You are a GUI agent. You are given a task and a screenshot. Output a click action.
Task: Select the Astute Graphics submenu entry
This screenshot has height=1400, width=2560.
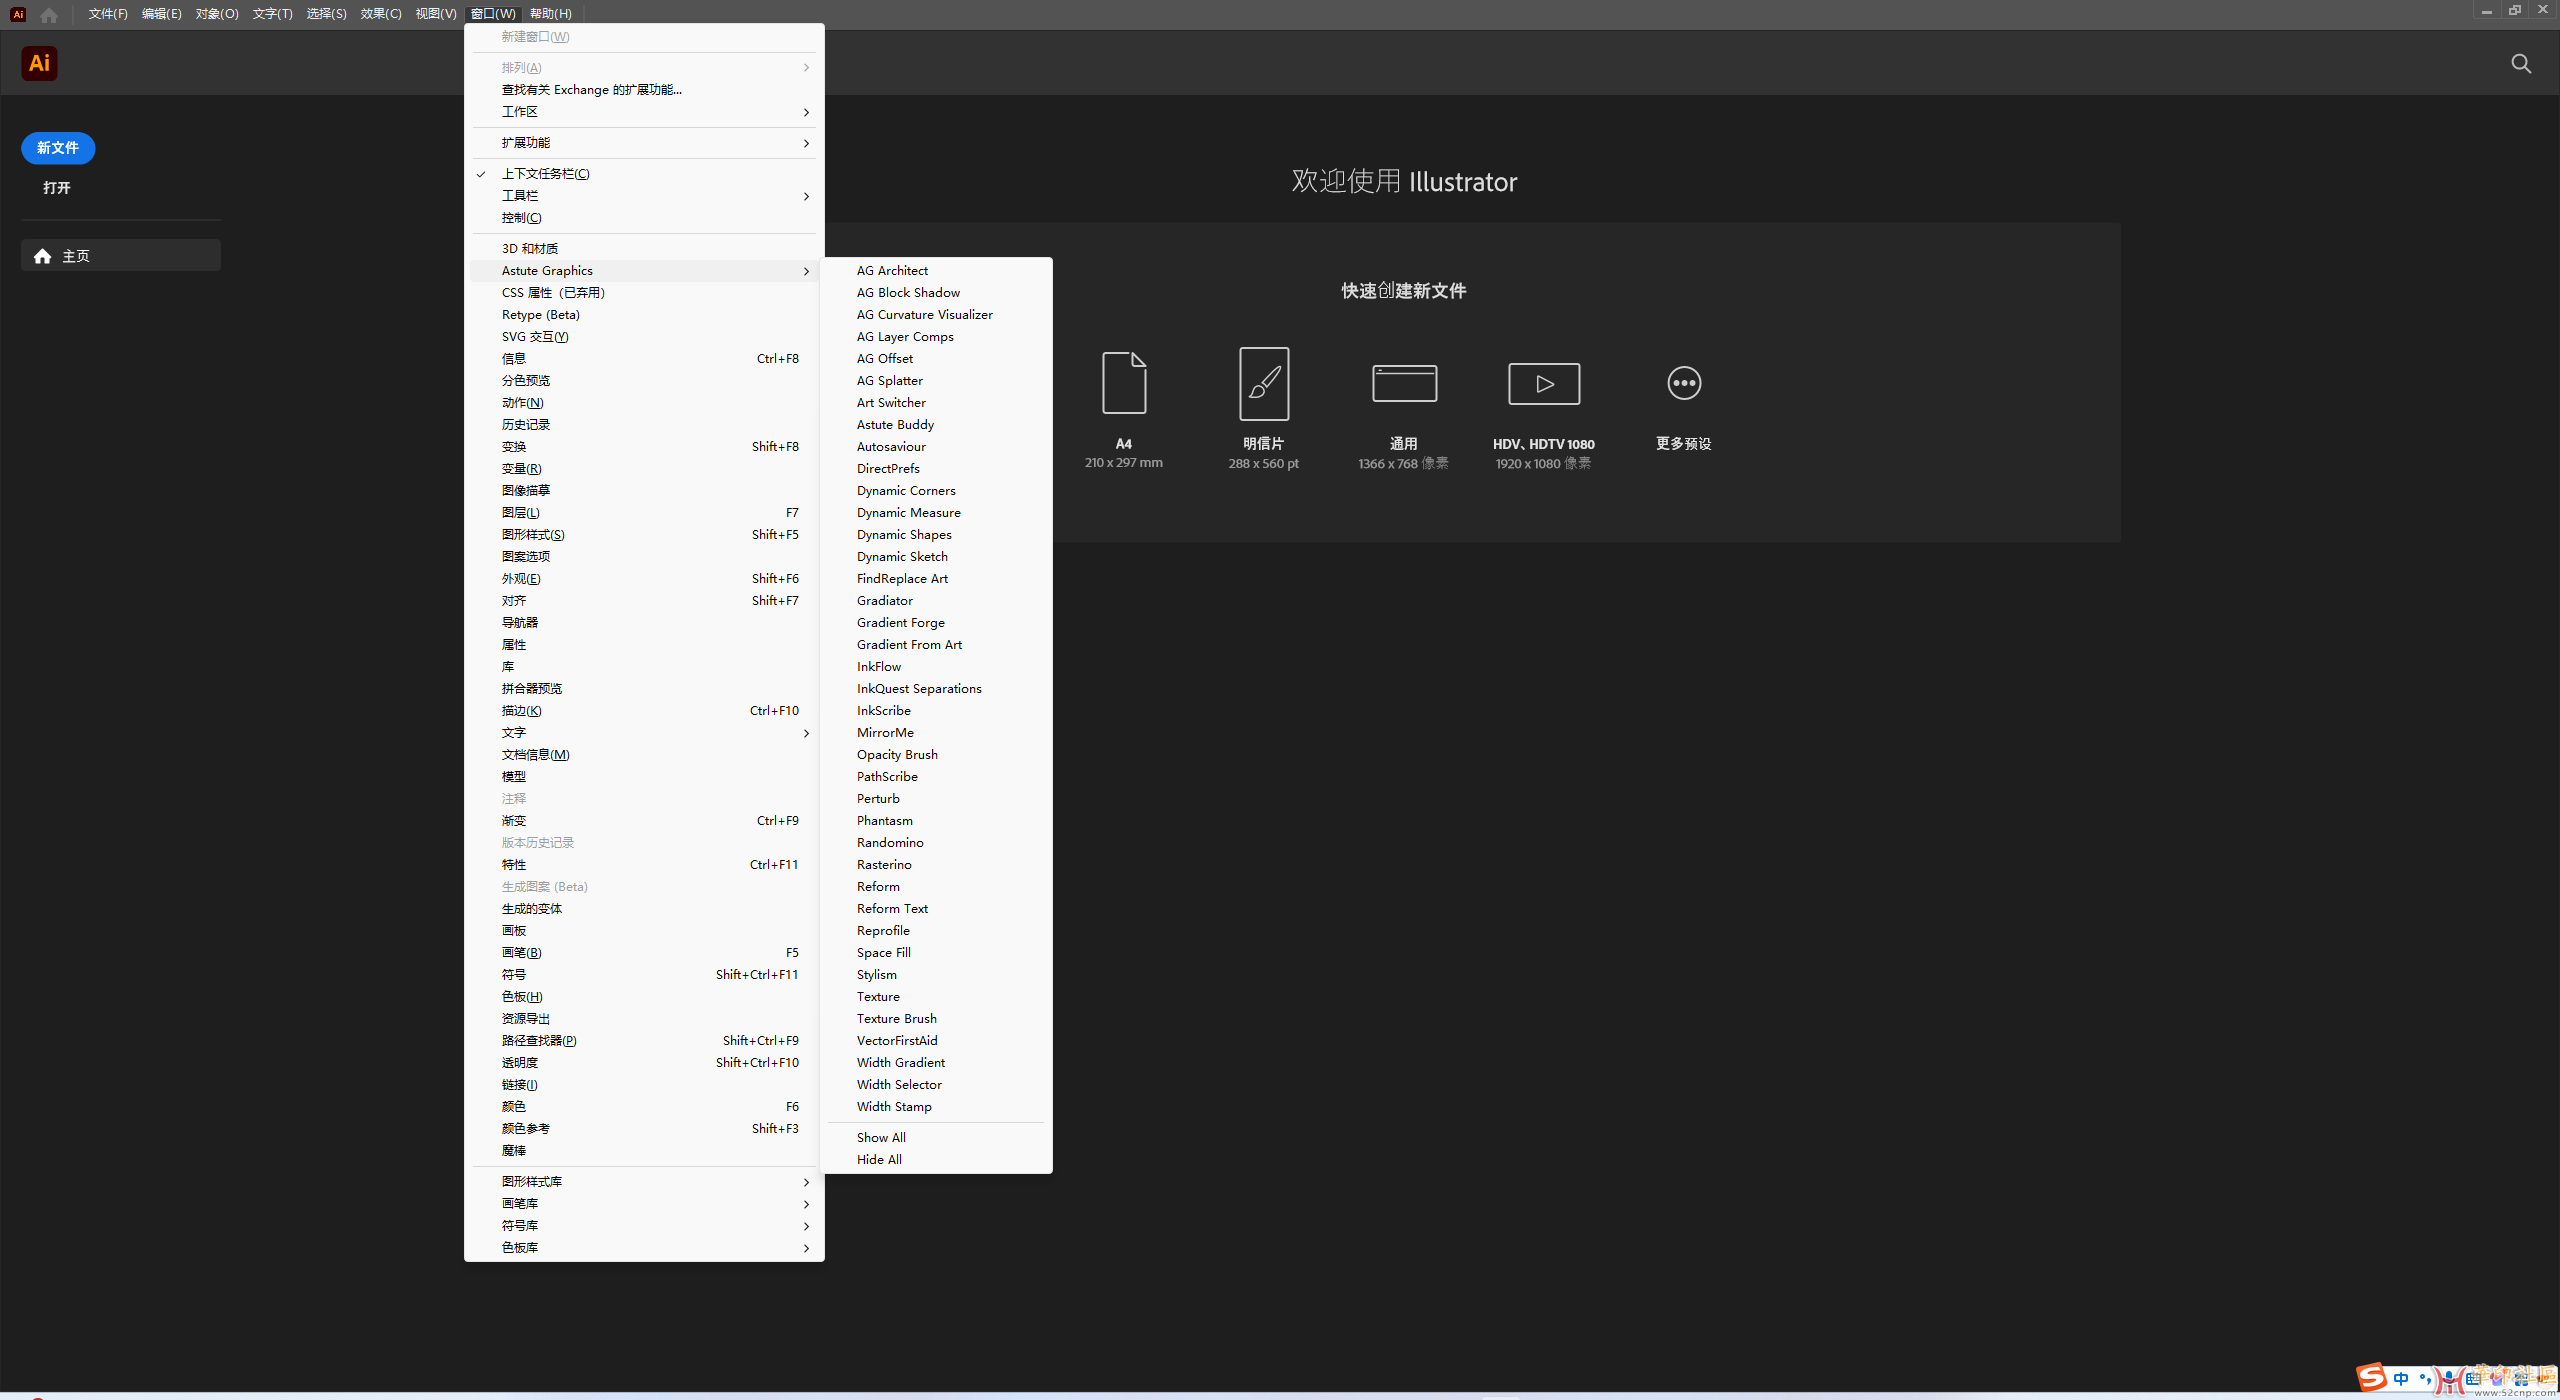pos(644,271)
